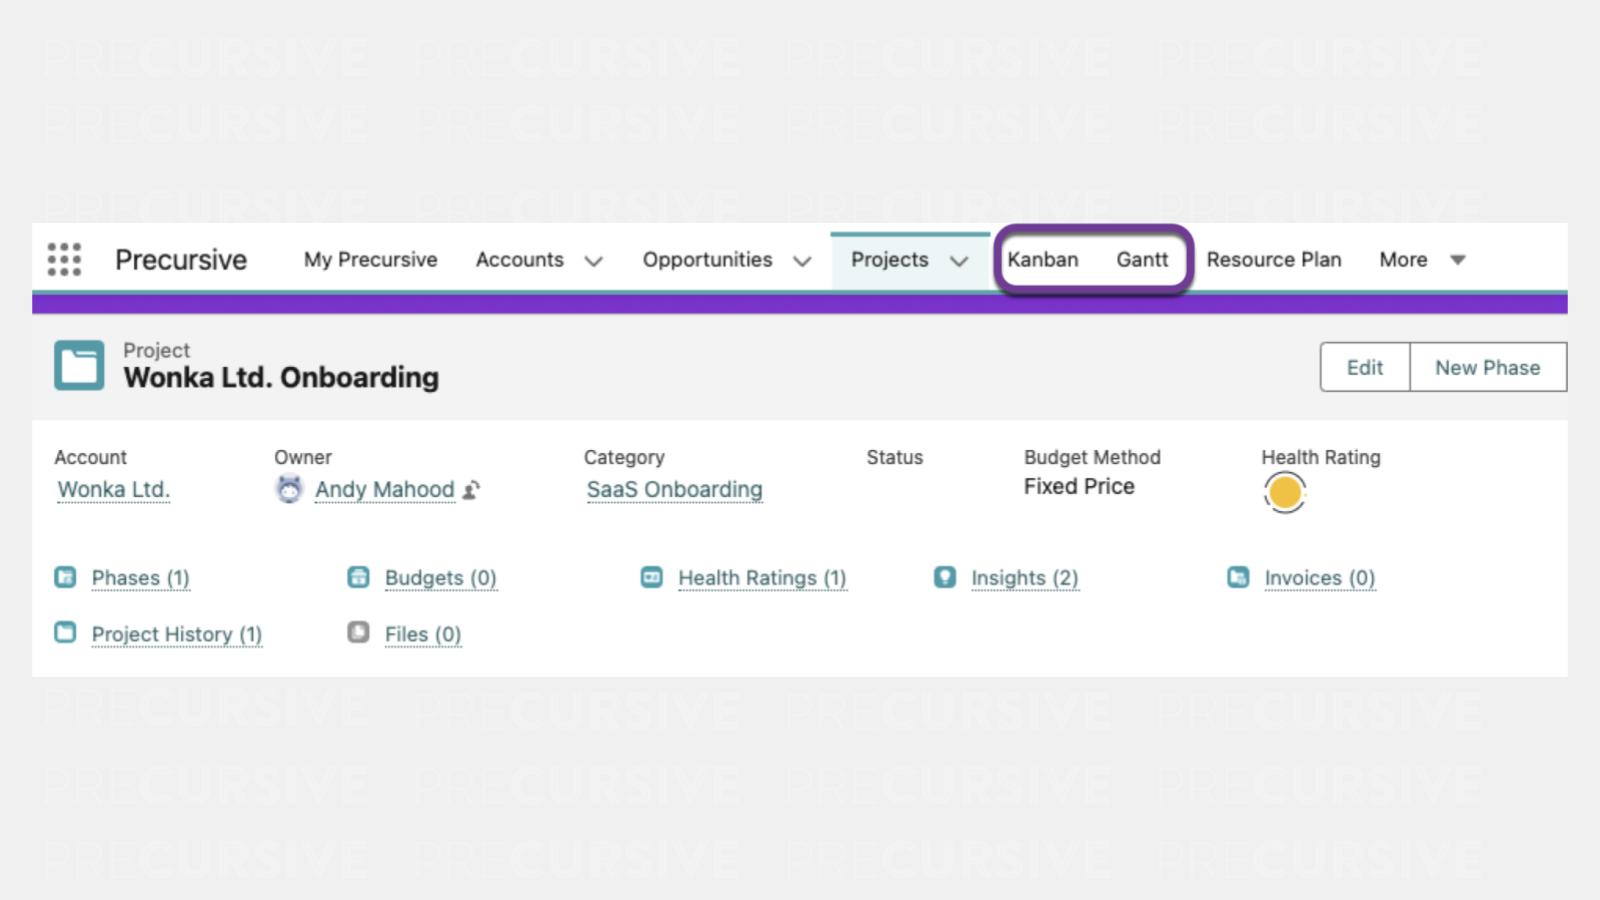1600x900 pixels.
Task: Open the Wonka Ltd. account link
Action: click(114, 489)
